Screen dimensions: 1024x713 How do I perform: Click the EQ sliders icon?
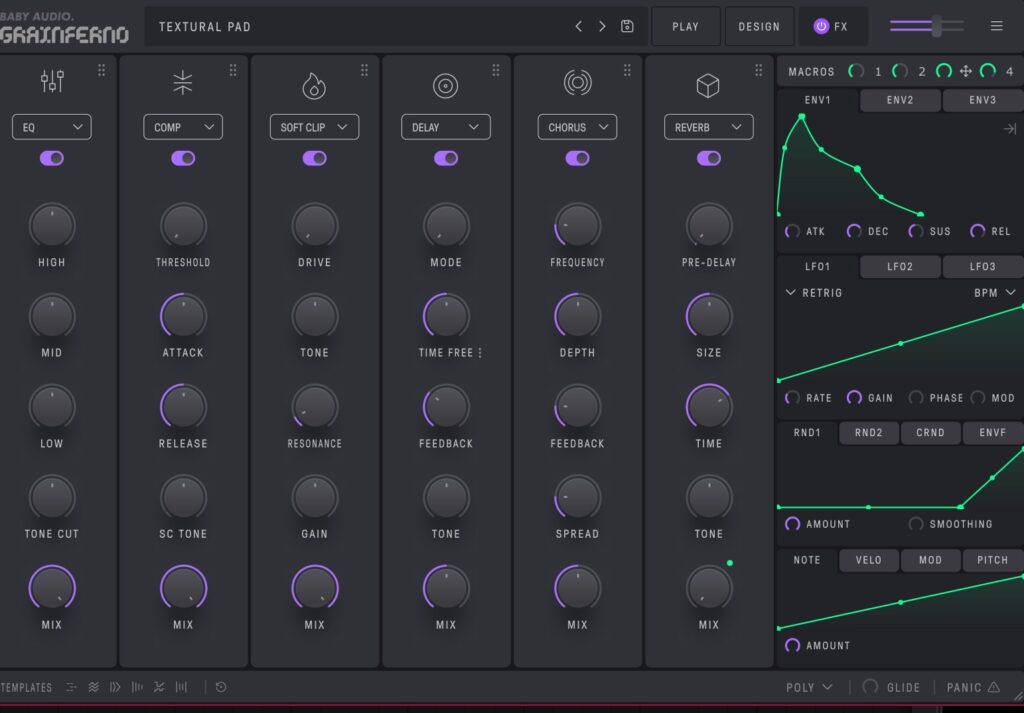pyautogui.click(x=52, y=82)
